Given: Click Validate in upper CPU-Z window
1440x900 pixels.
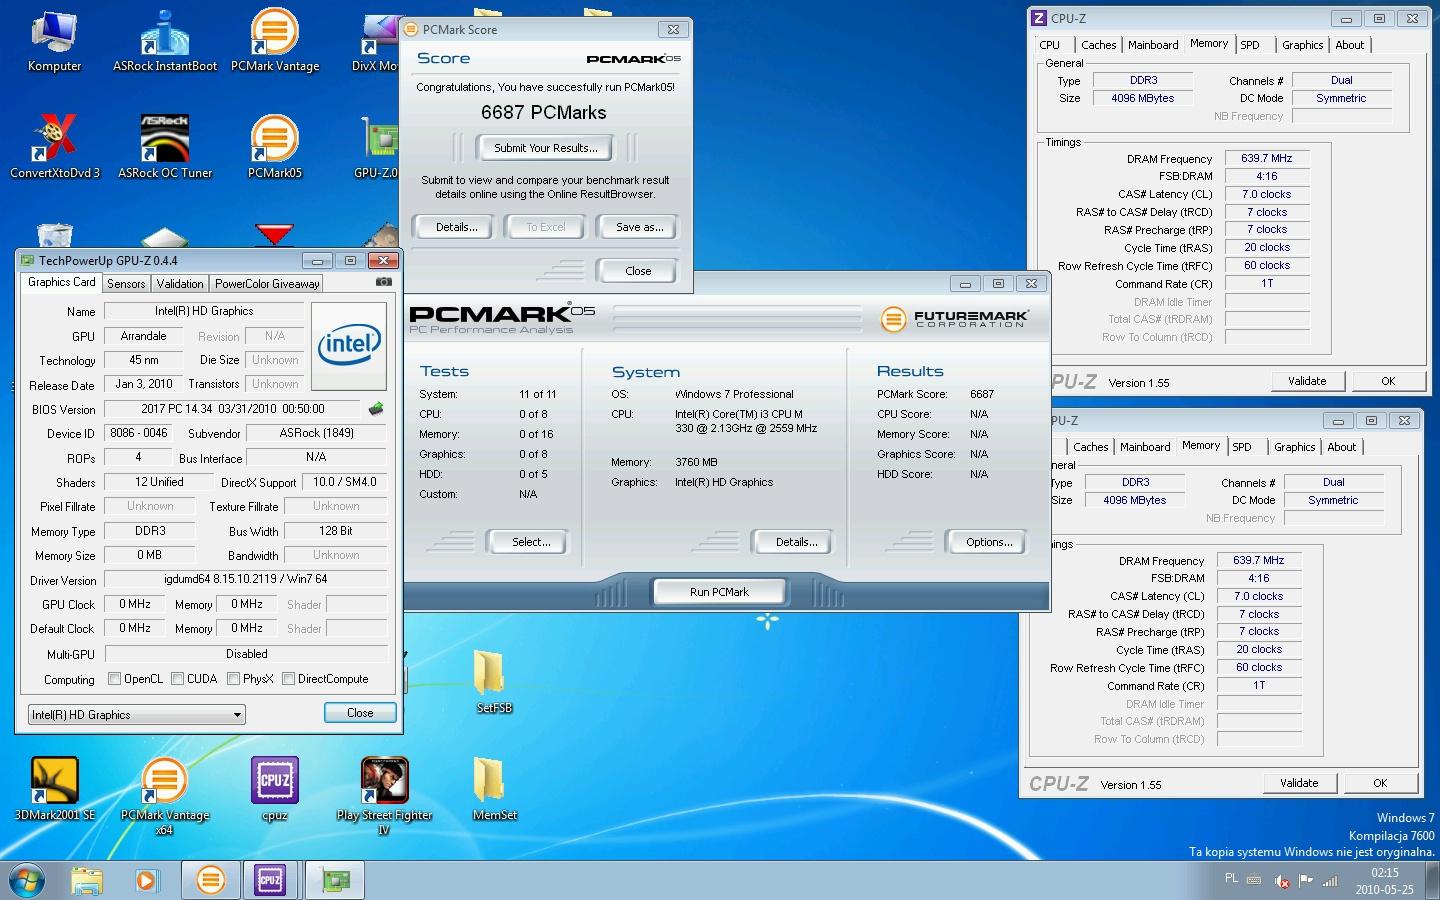Looking at the screenshot, I should pos(1307,381).
